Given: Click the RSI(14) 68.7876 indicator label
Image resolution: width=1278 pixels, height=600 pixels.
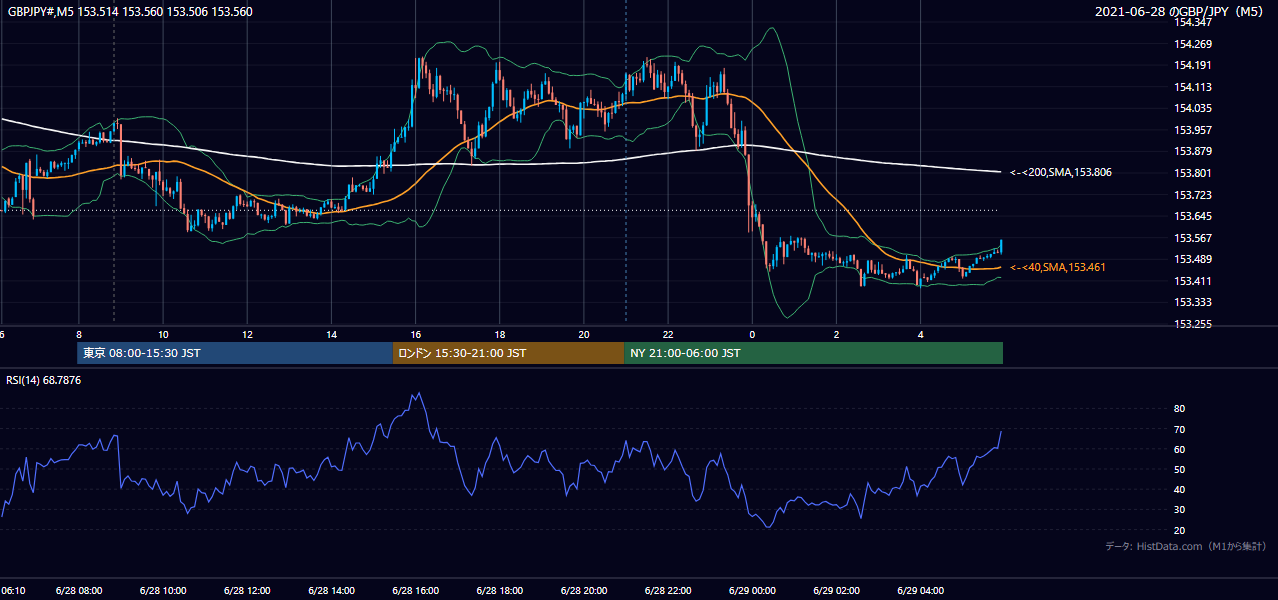Looking at the screenshot, I should [44, 380].
